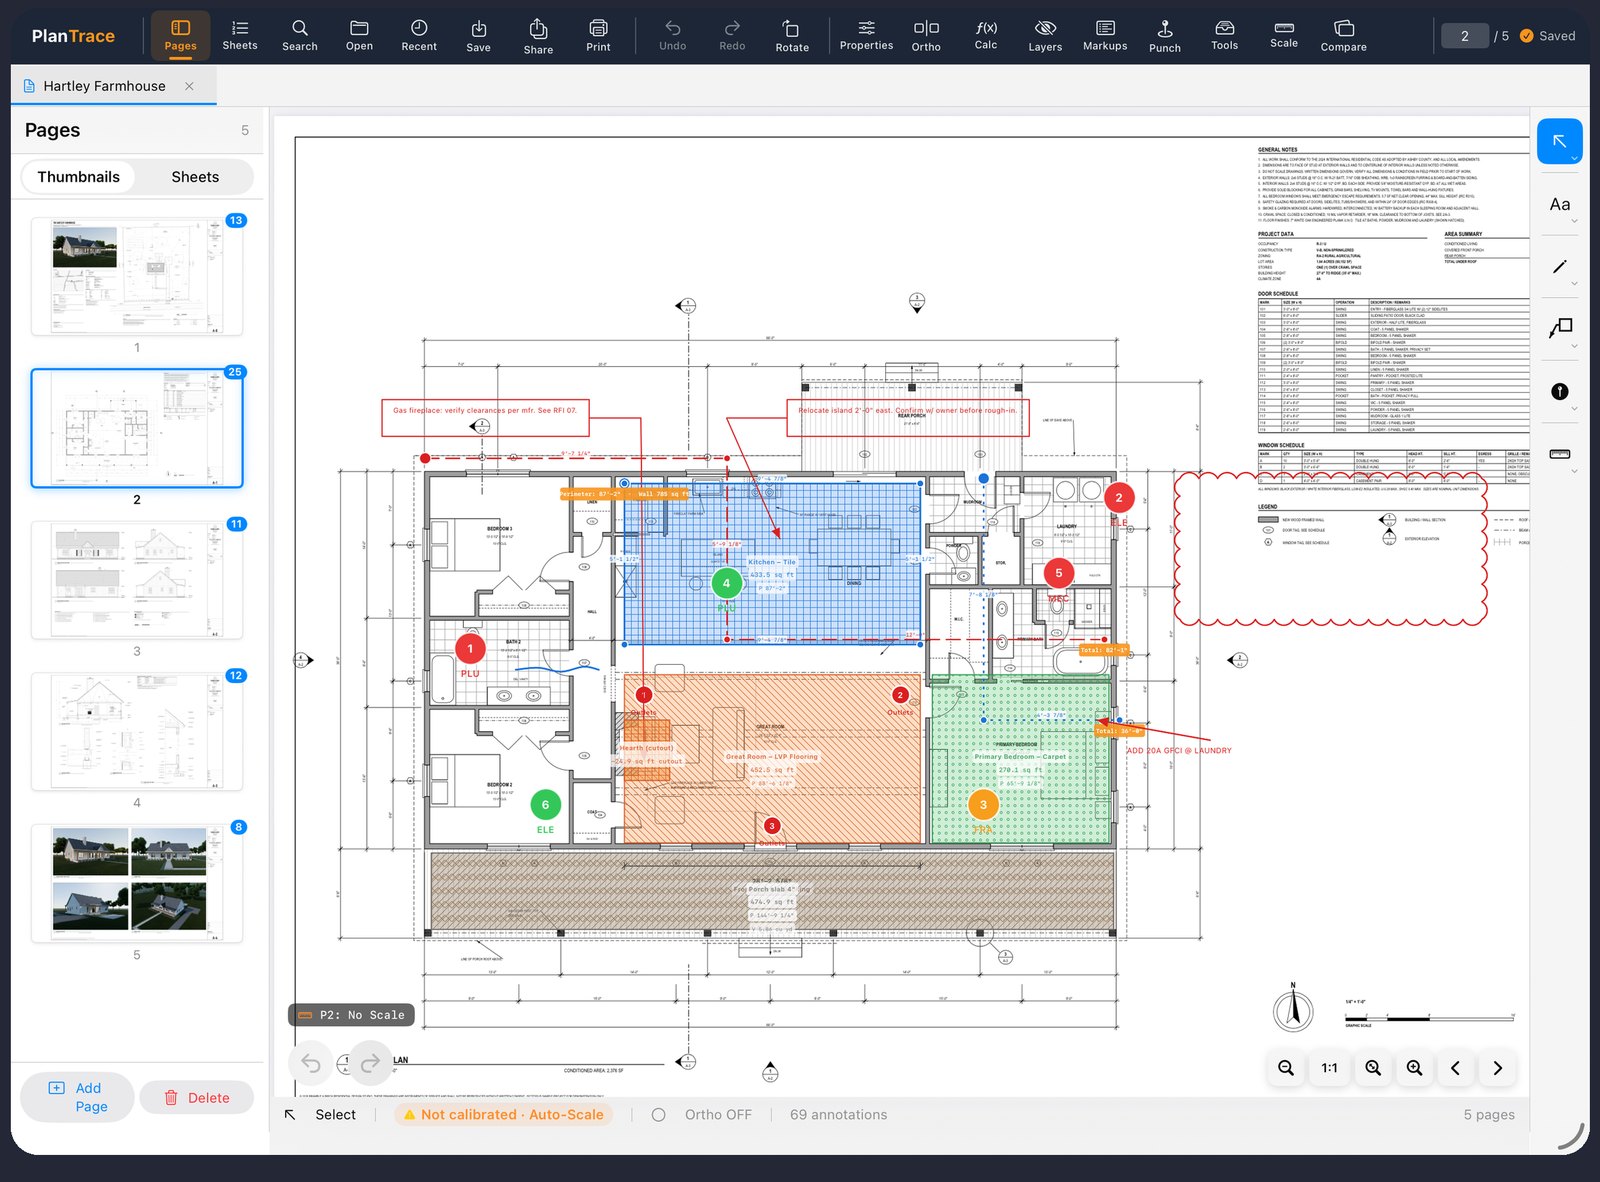Click the Delete page button
Viewport: 1600px width, 1182px height.
196,1097
